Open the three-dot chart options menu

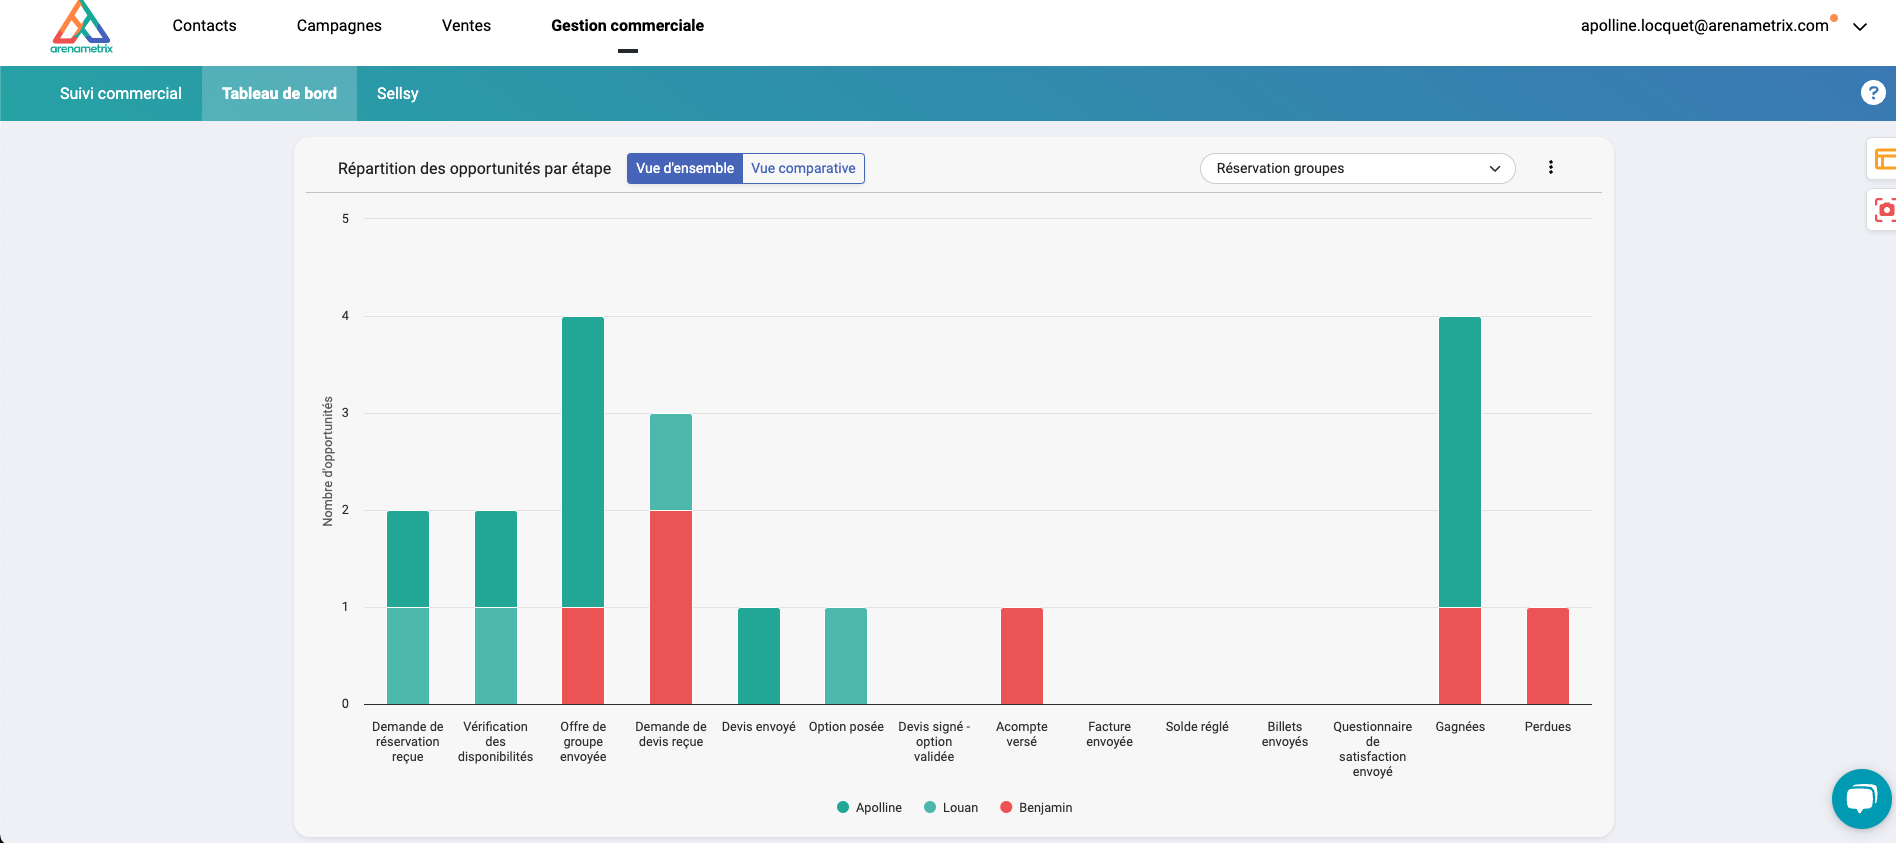coord(1550,168)
